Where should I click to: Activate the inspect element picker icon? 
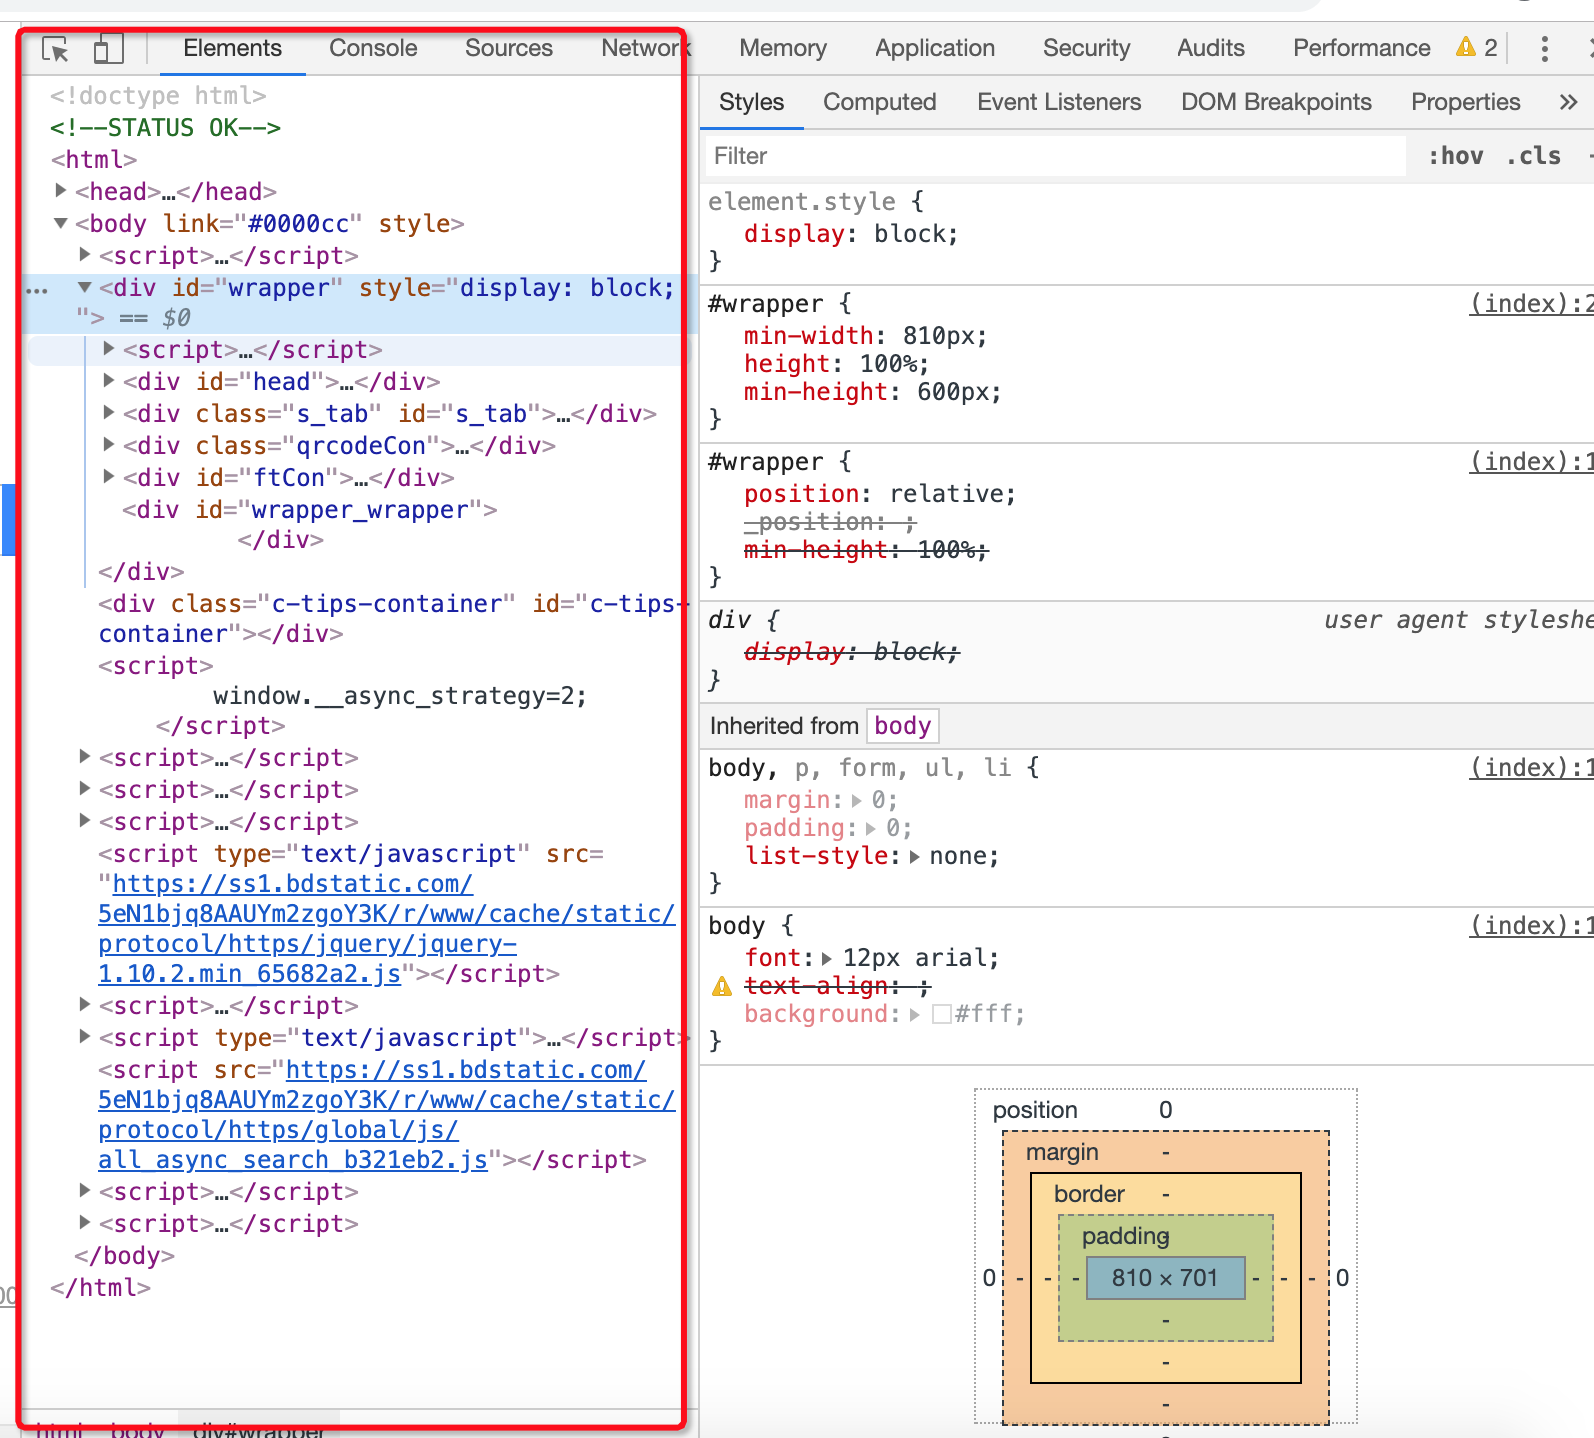[x=55, y=49]
